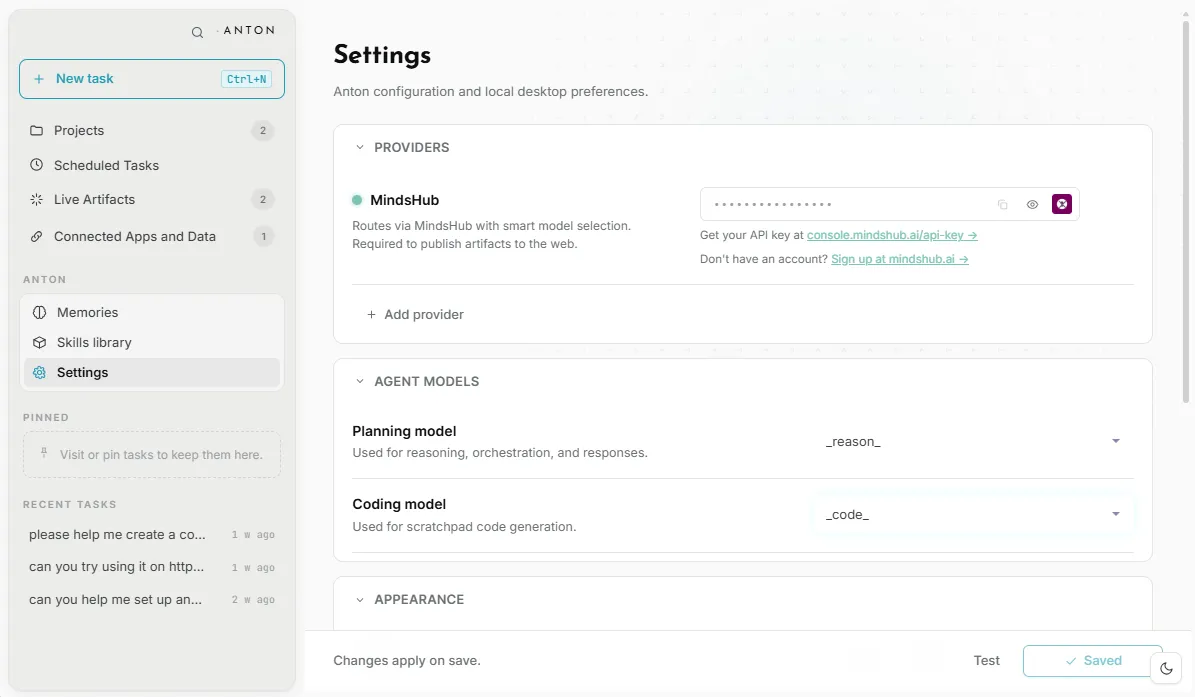Click the Planning model label
1195x697 pixels.
point(404,431)
